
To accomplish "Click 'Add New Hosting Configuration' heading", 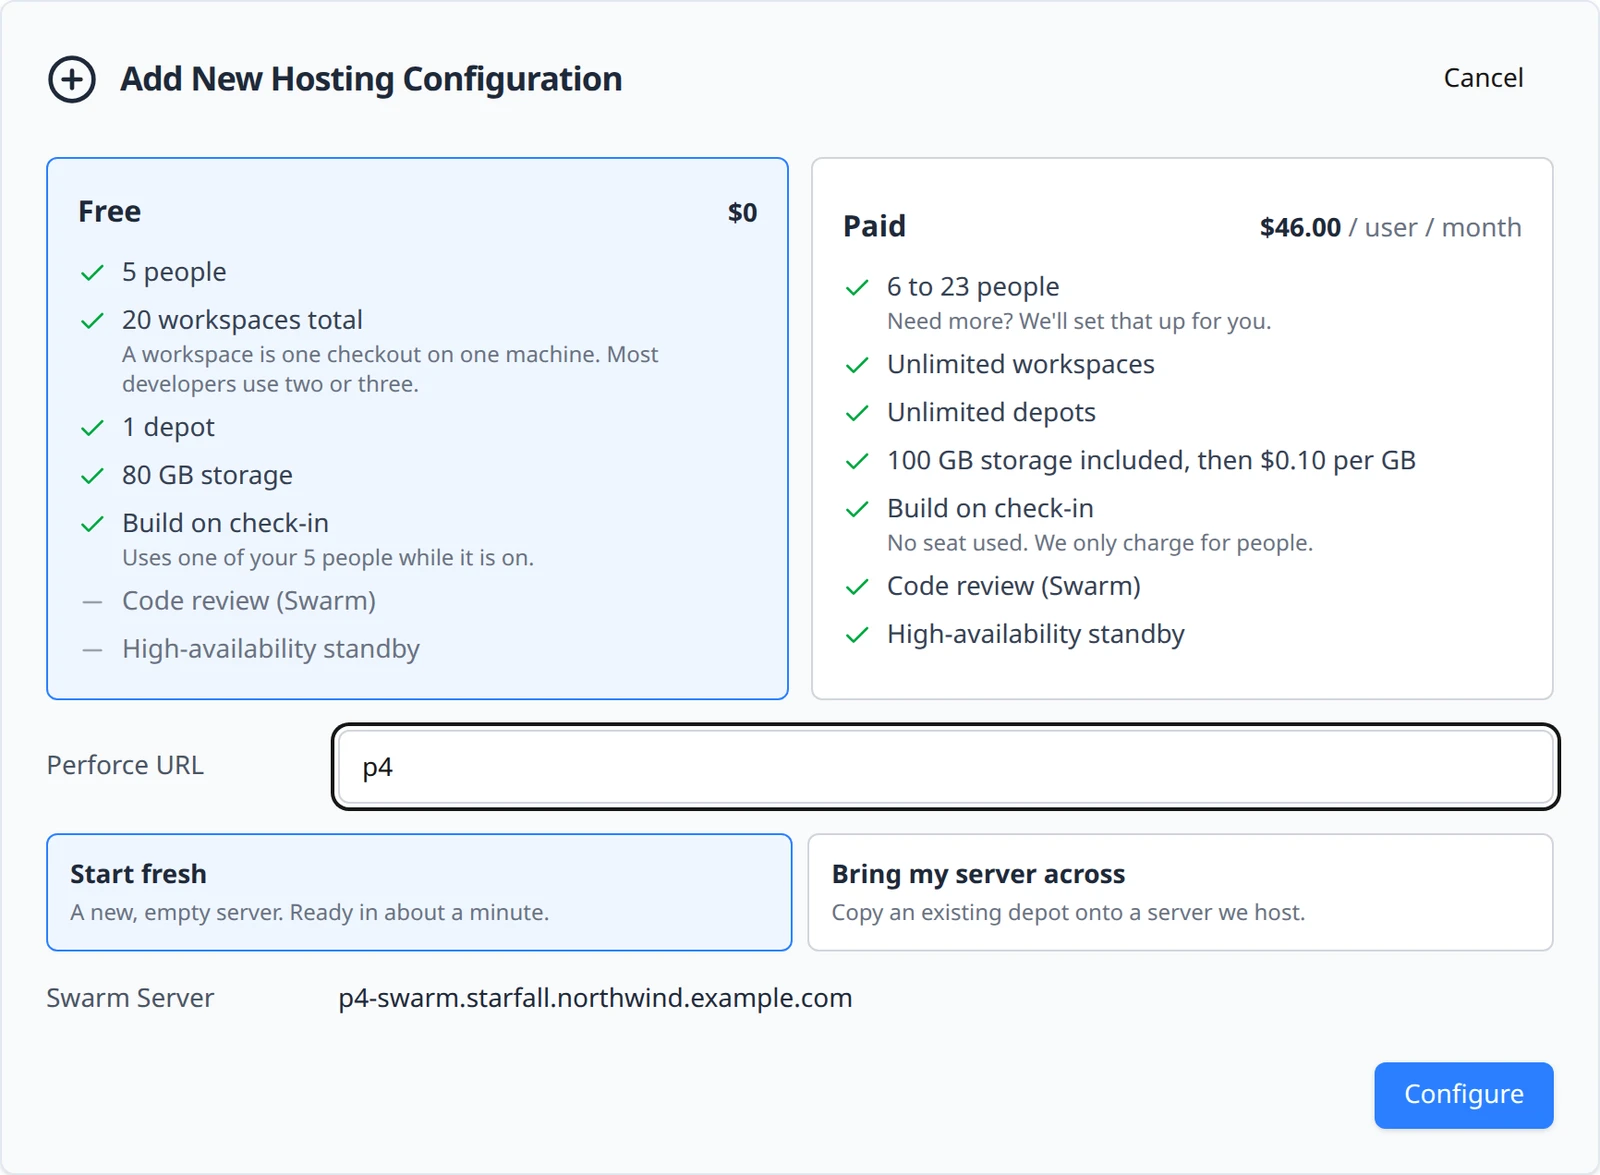I will [x=371, y=79].
